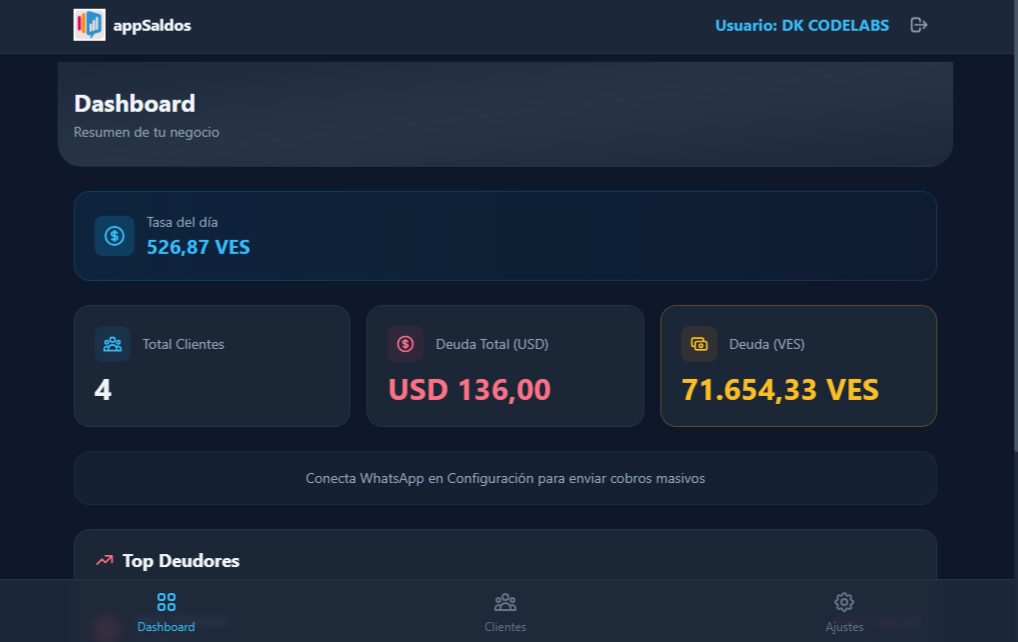Screen dimensions: 1018x642
Task: Click the people icon in Total Clientes card
Action: 112,344
